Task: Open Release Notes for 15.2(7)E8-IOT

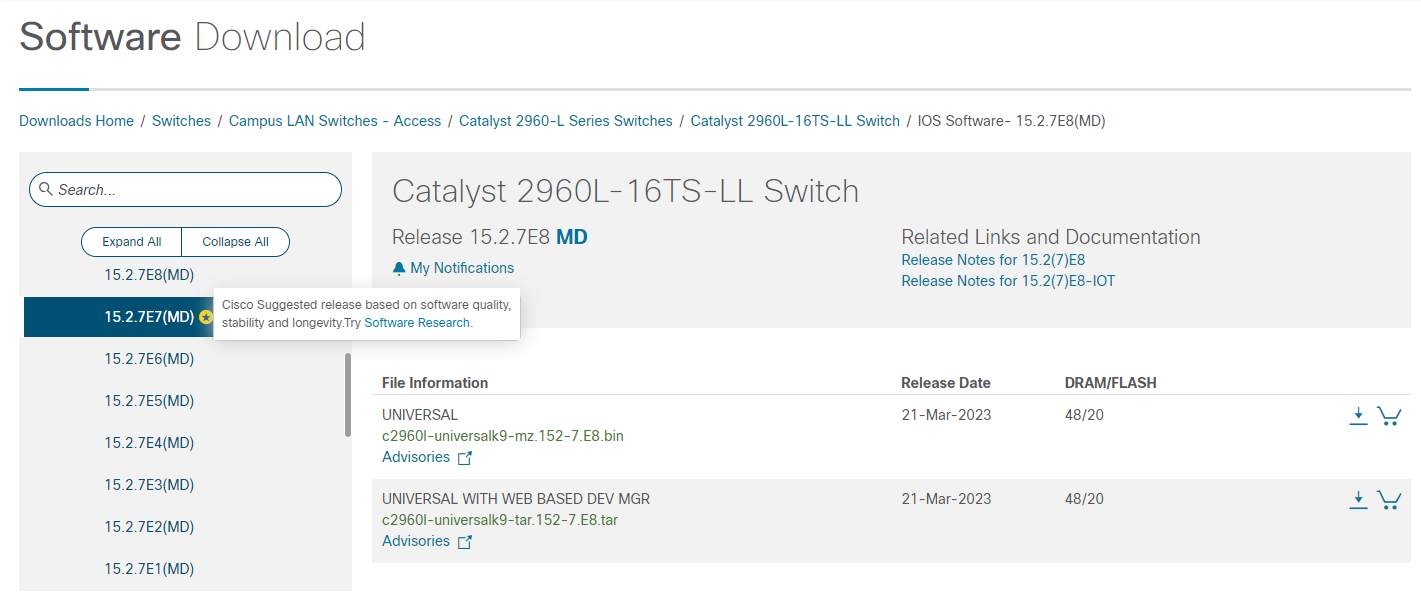Action: 1008,281
